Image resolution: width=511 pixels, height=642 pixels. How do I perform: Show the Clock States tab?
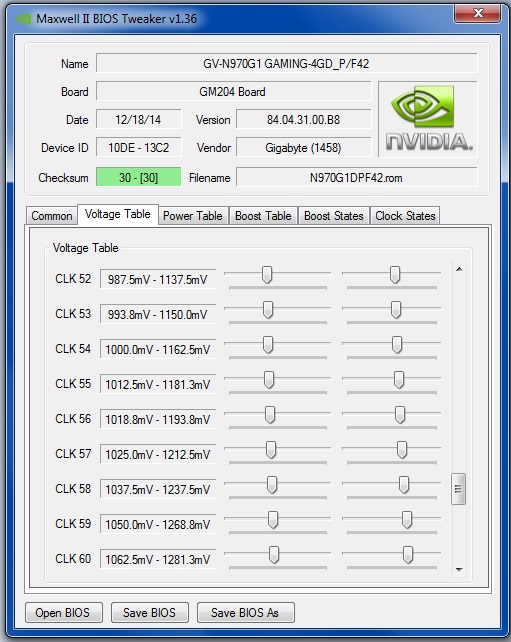pos(405,216)
